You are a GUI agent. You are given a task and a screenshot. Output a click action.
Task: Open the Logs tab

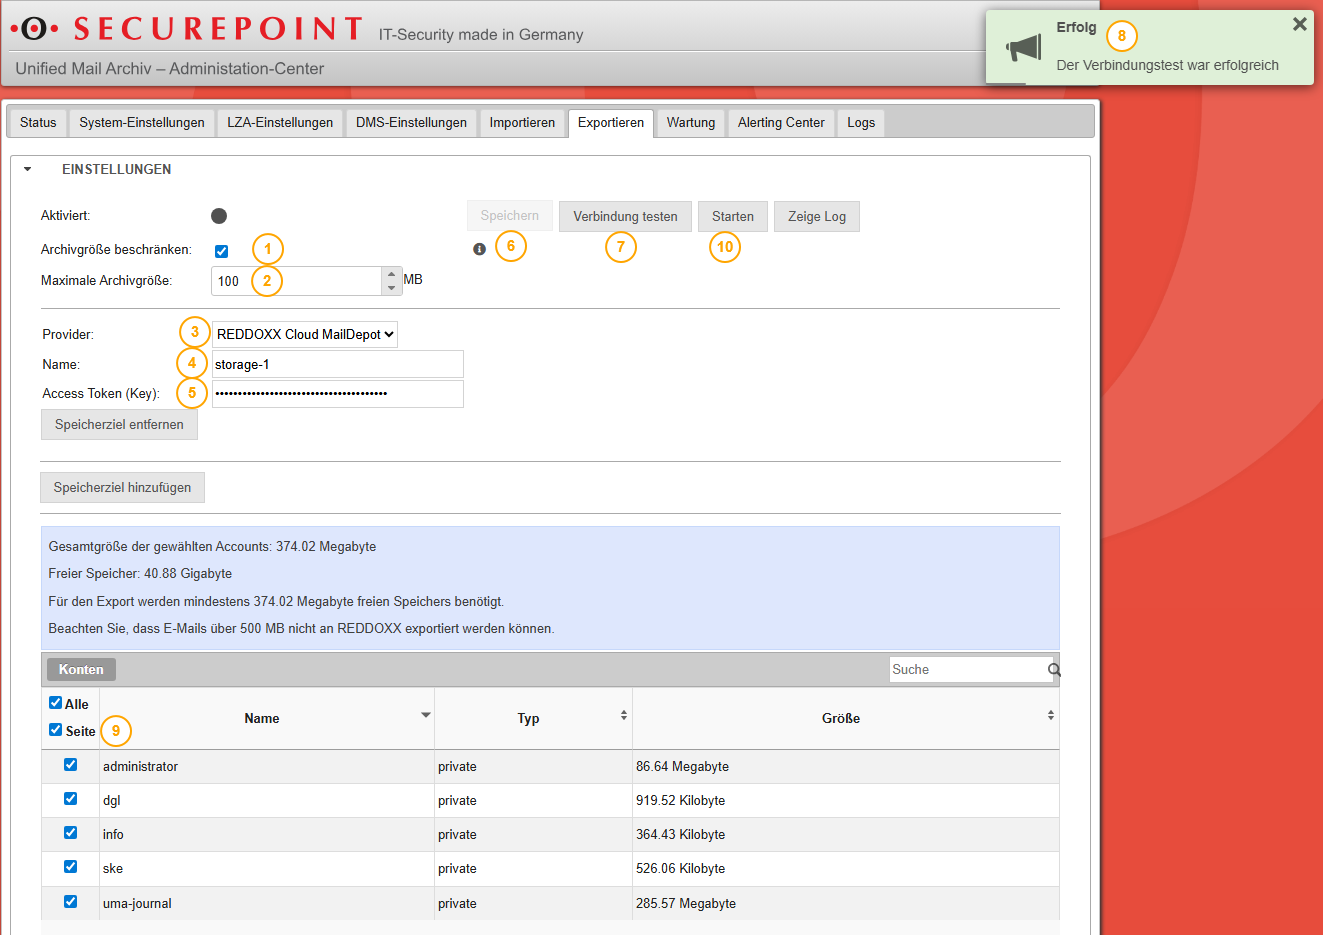tap(861, 123)
